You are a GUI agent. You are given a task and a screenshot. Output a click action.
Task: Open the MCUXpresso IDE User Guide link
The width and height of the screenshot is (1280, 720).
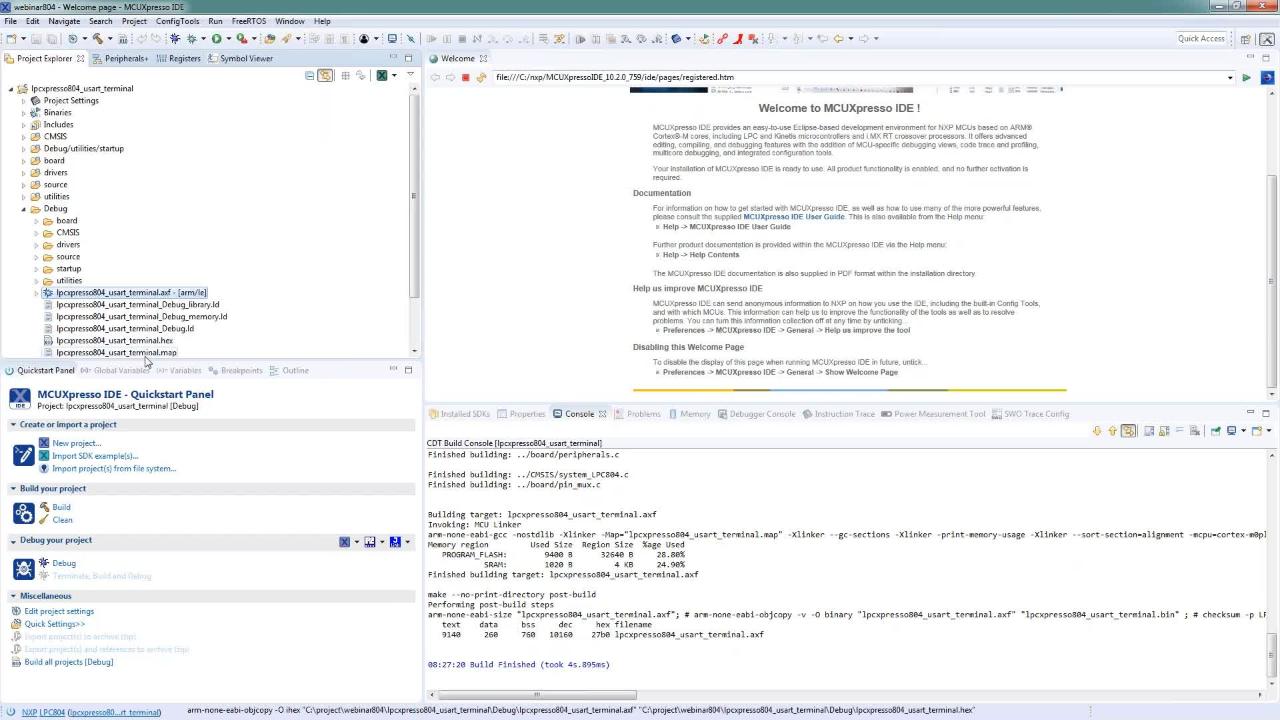(x=793, y=217)
